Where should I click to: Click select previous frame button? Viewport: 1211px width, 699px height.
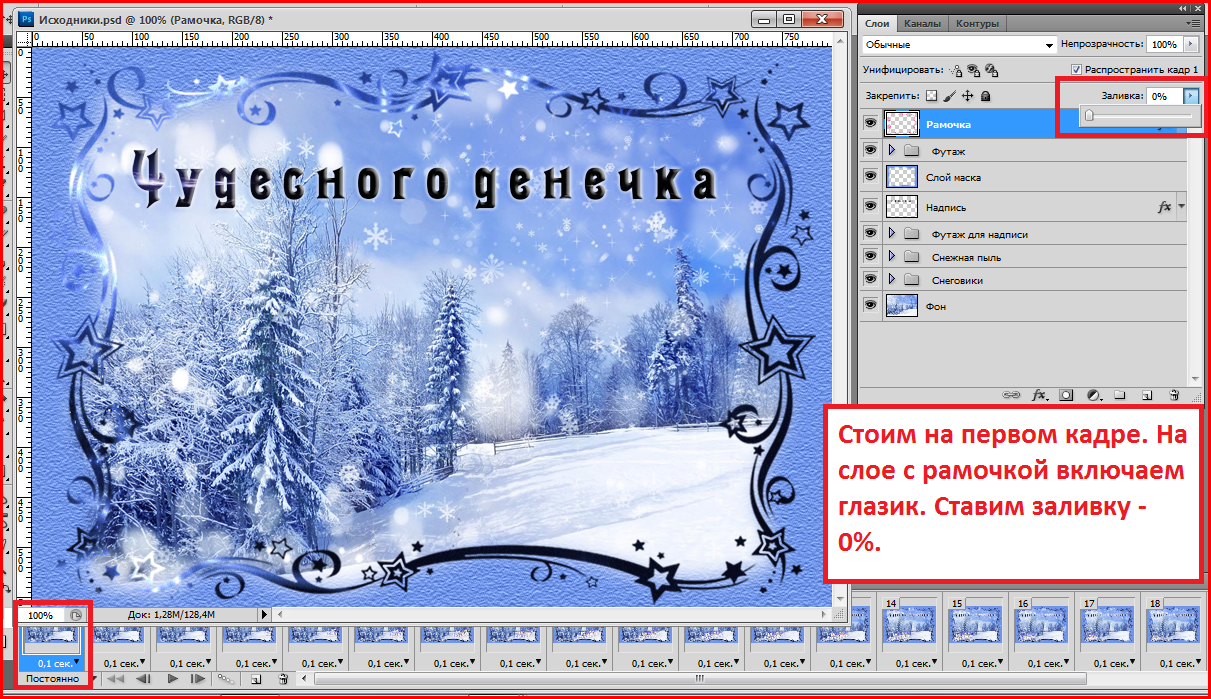[x=143, y=679]
